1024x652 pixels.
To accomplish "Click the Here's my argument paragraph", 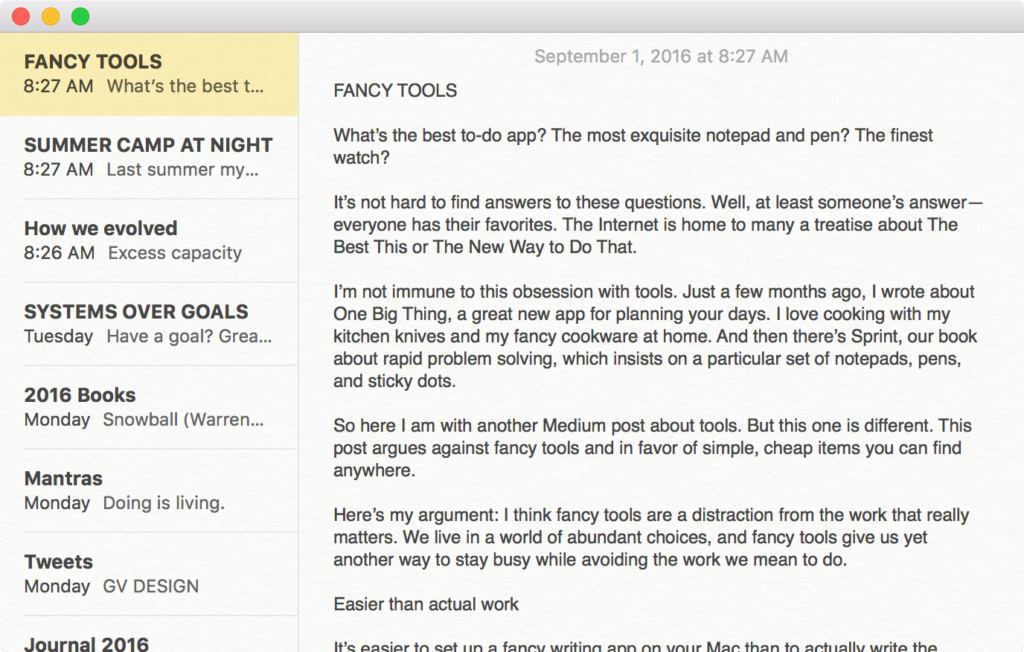I will pos(651,538).
